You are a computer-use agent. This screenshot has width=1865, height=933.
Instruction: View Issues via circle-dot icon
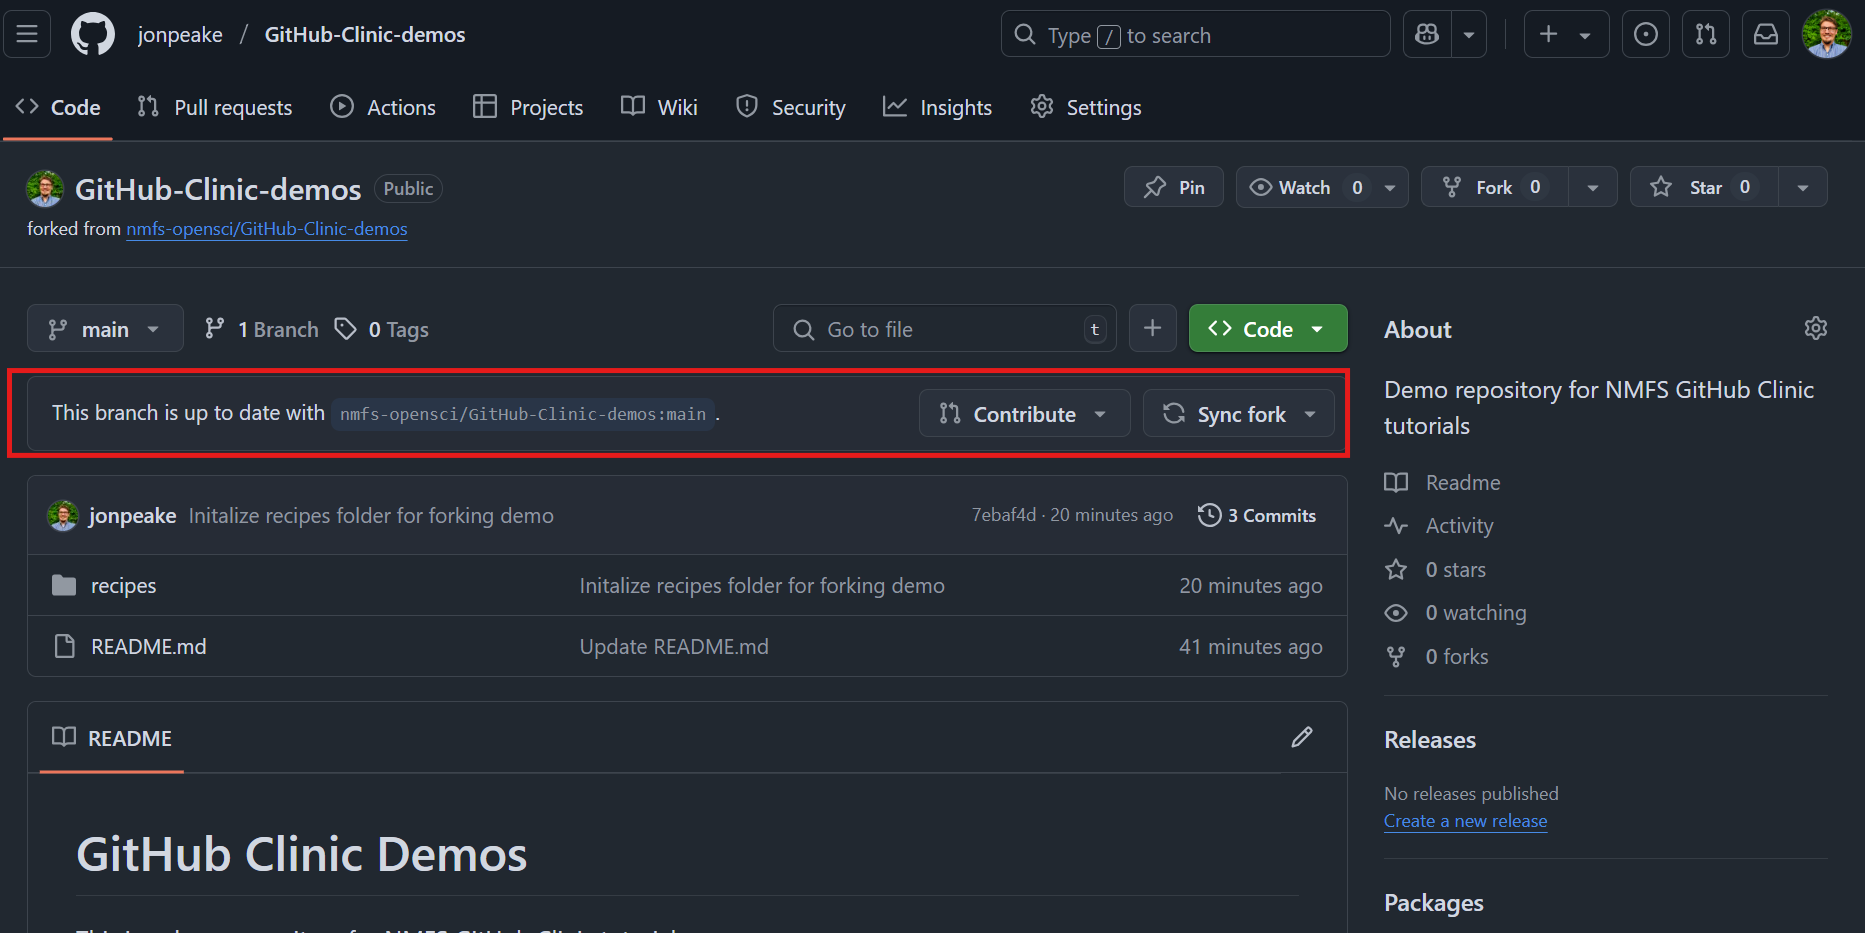1645,35
